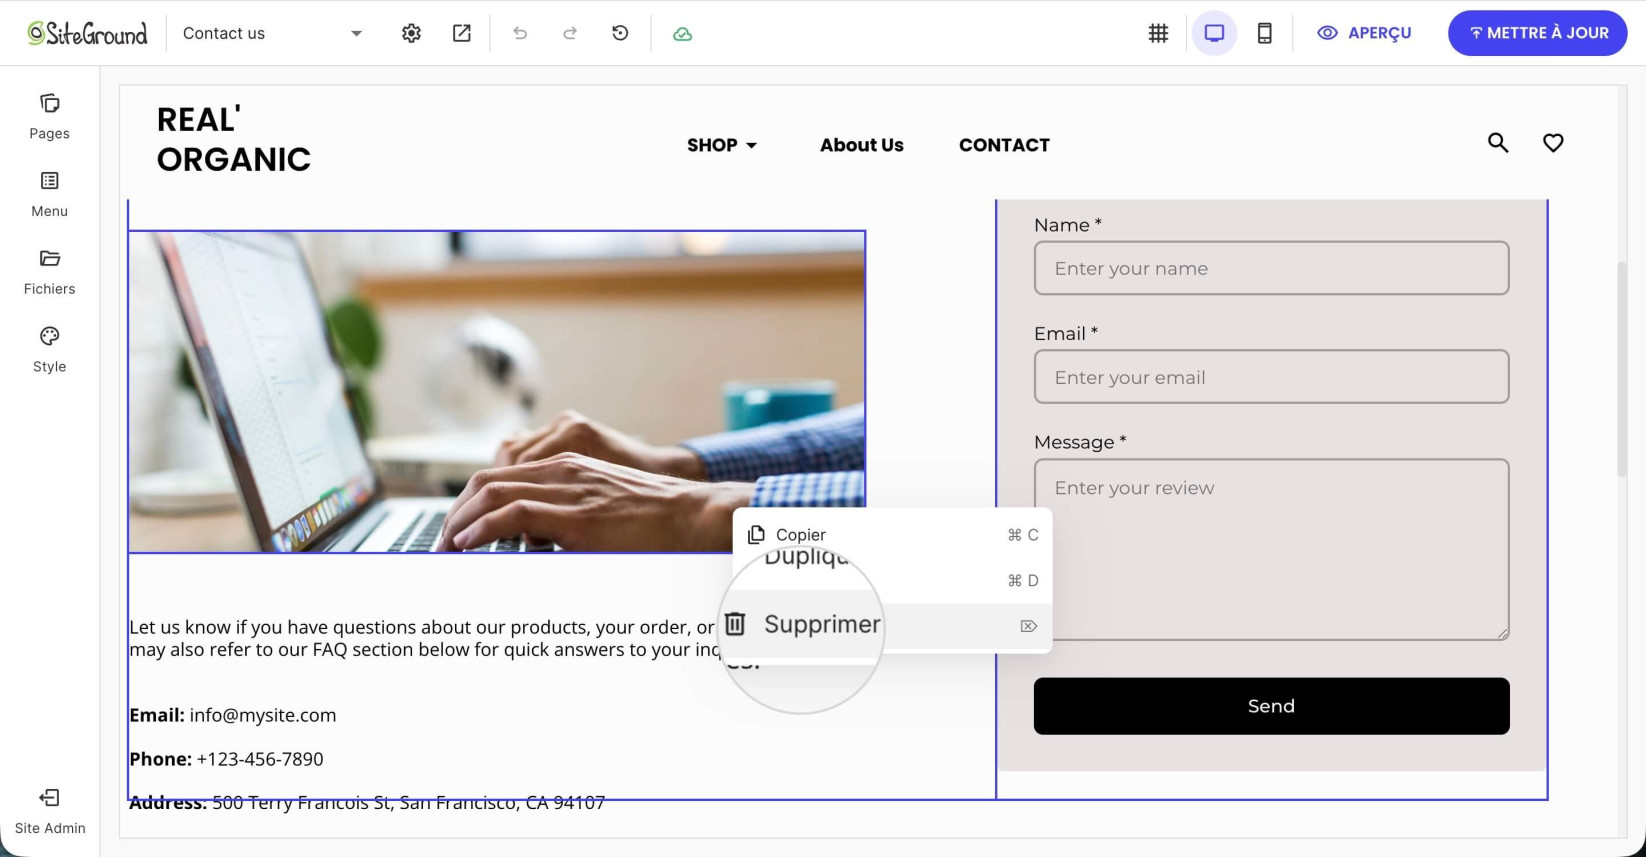Click the Email input field
Viewport: 1646px width, 857px height.
pyautogui.click(x=1271, y=377)
